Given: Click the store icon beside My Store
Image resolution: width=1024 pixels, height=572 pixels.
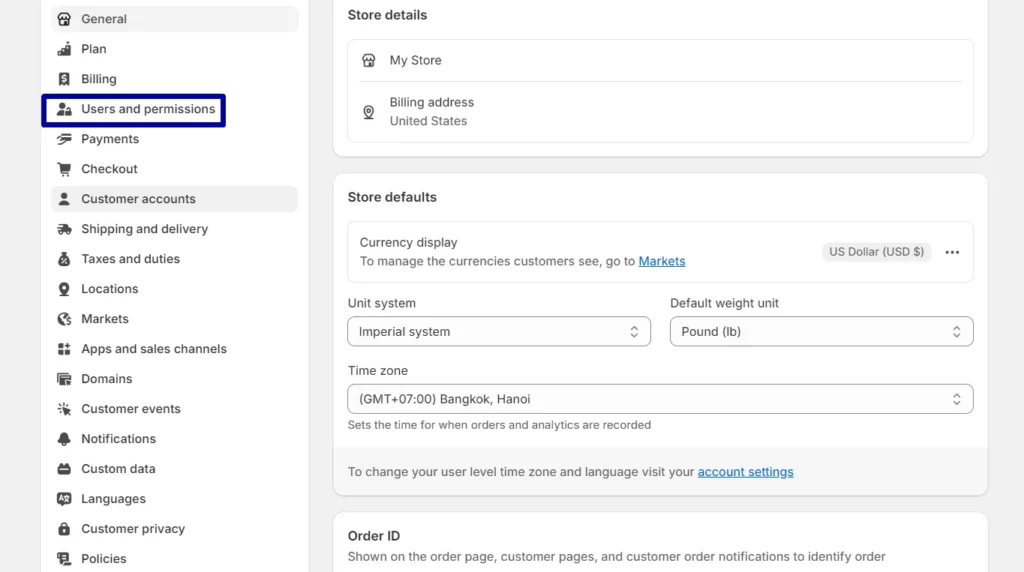Looking at the screenshot, I should click(x=368, y=60).
